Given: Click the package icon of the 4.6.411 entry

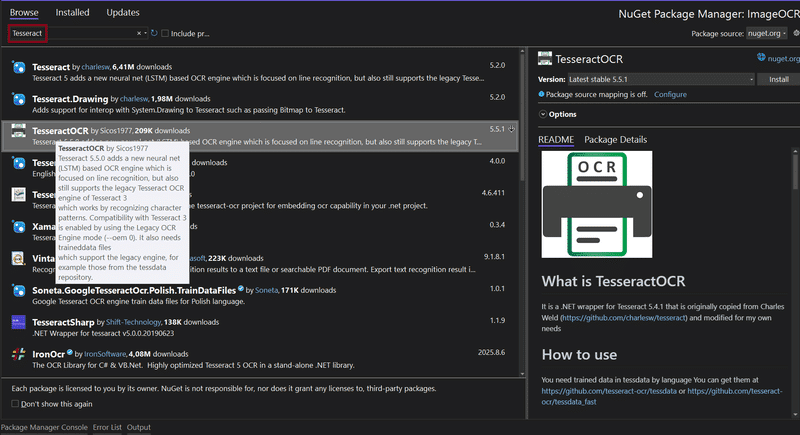Looking at the screenshot, I should pyautogui.click(x=19, y=195).
